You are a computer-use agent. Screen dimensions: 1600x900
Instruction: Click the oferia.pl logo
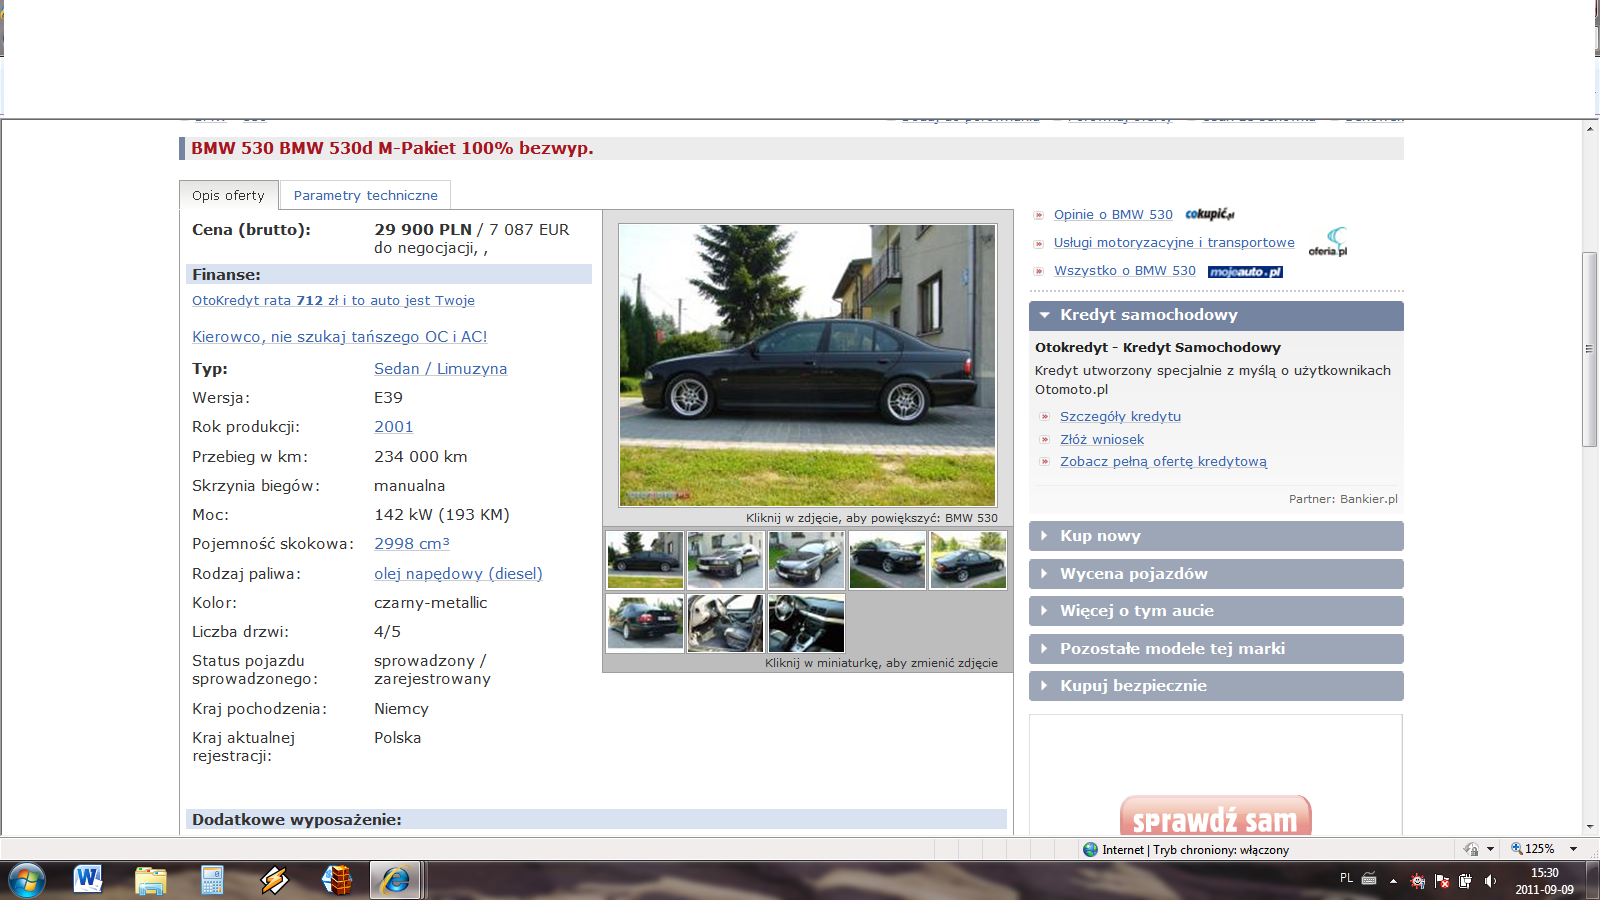click(x=1328, y=243)
